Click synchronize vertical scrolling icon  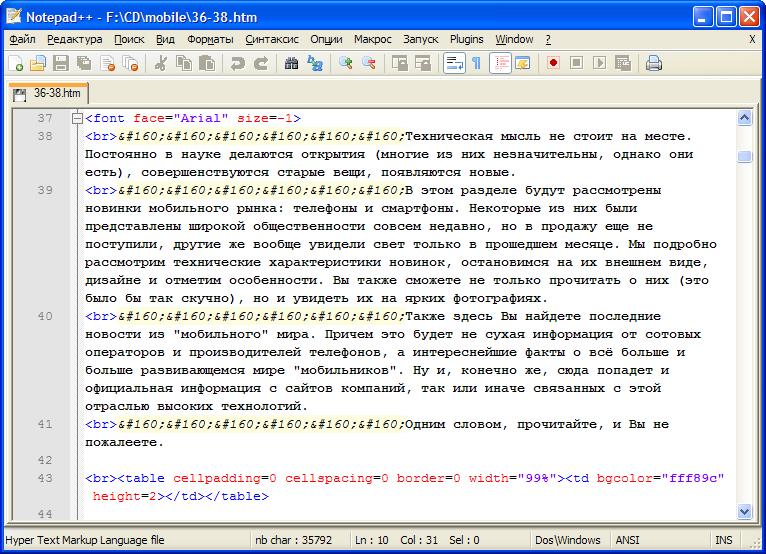click(400, 64)
